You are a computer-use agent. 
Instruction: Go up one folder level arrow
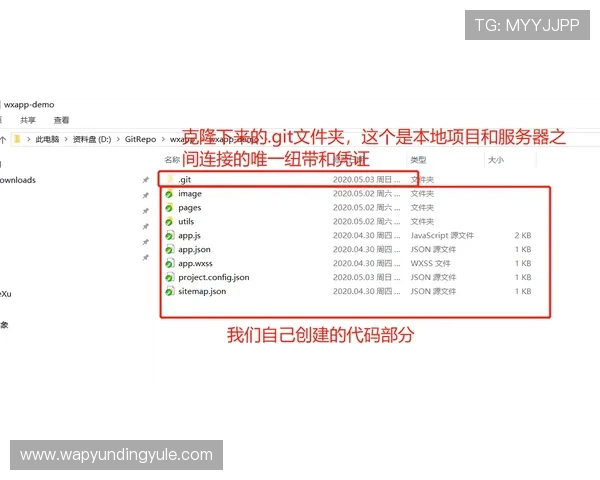3,140
